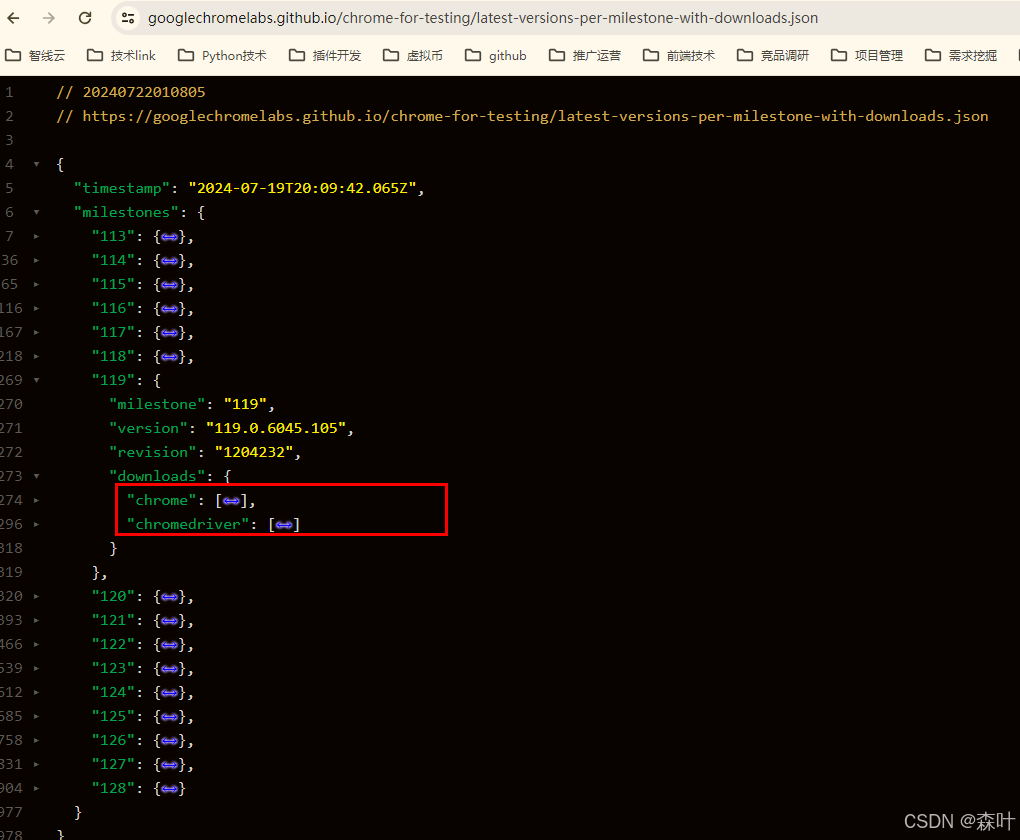Click the address bar URL field
The height and width of the screenshot is (840, 1020).
click(483, 18)
